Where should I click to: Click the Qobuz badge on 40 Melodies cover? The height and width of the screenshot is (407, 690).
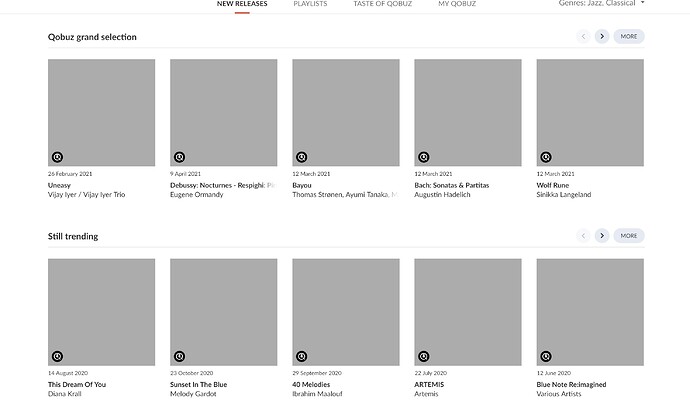click(x=301, y=356)
